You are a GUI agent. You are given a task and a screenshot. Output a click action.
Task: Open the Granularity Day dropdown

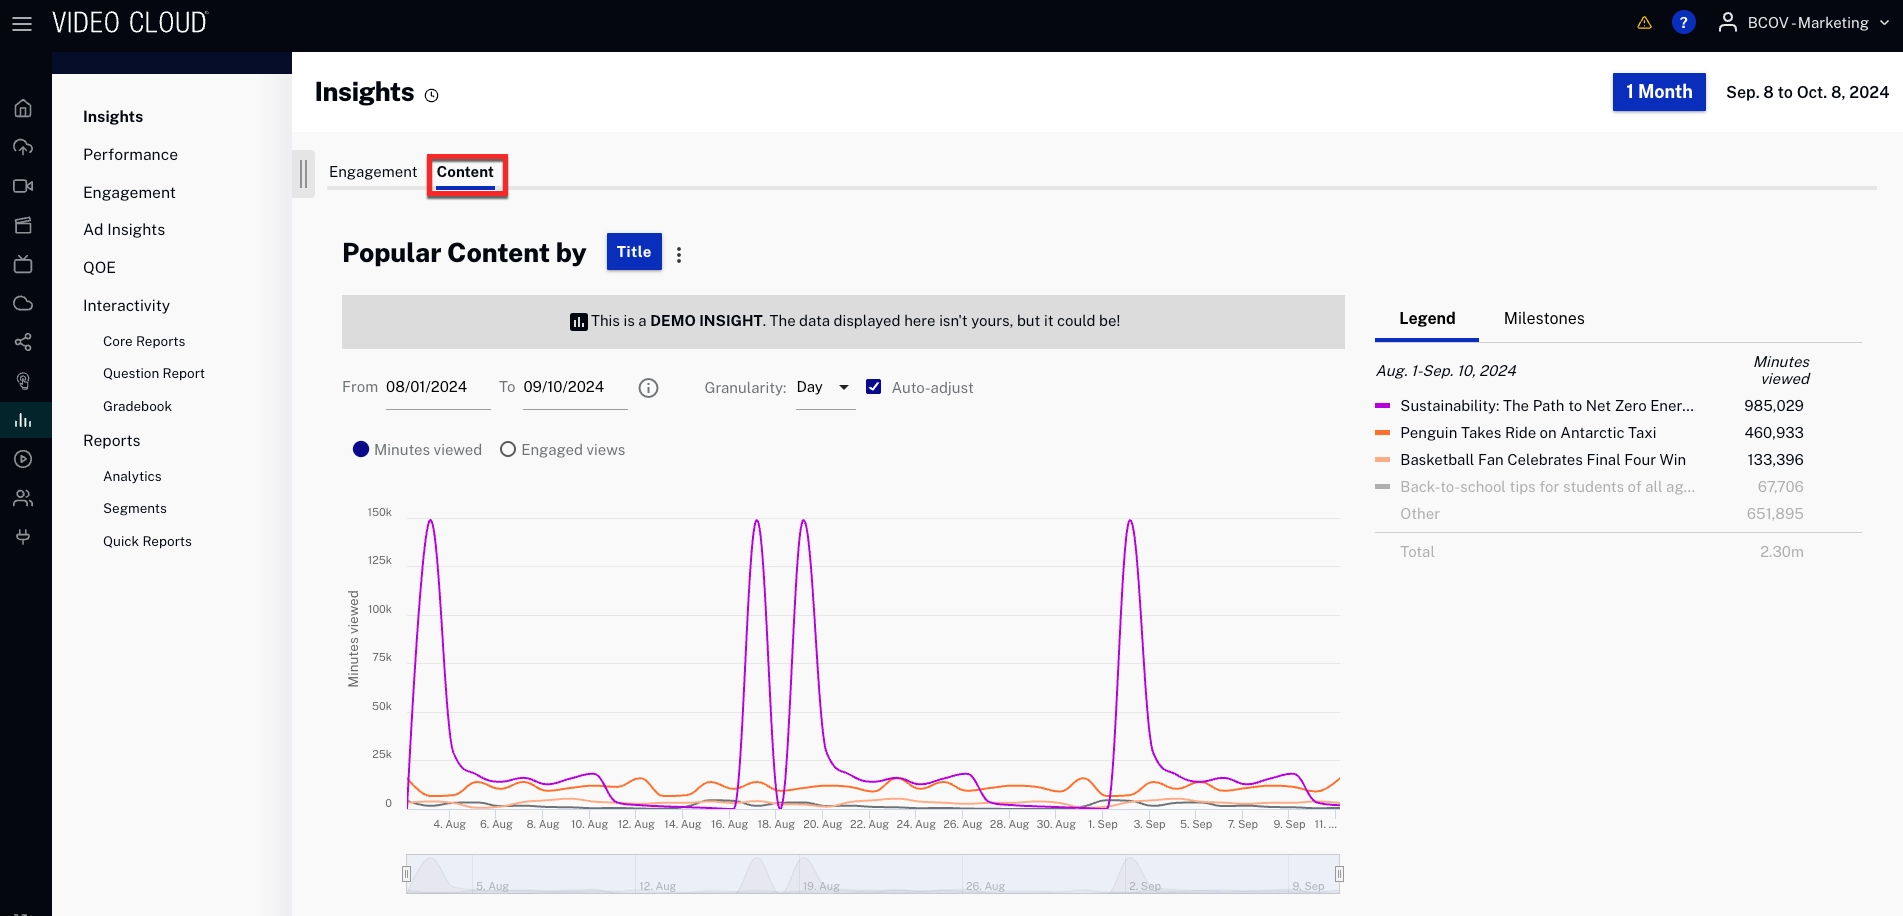824,387
